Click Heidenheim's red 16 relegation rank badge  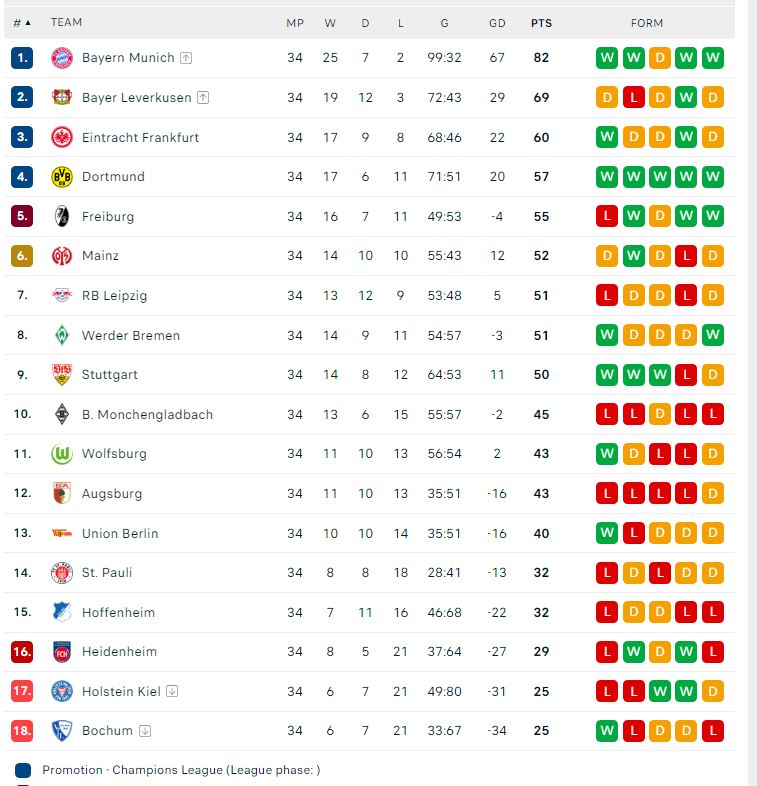click(22, 652)
